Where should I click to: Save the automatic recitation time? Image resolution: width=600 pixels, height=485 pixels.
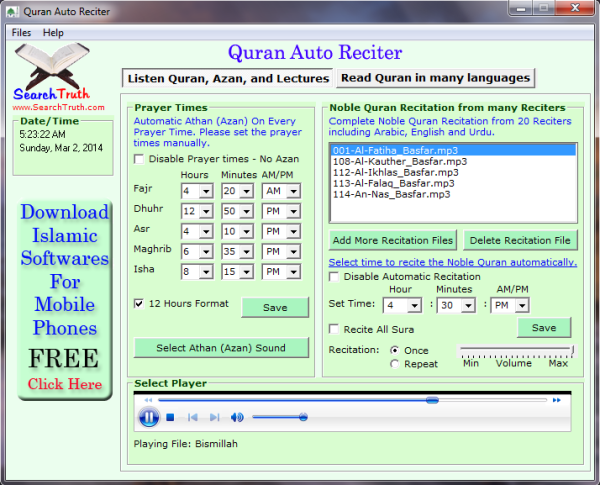click(x=544, y=328)
